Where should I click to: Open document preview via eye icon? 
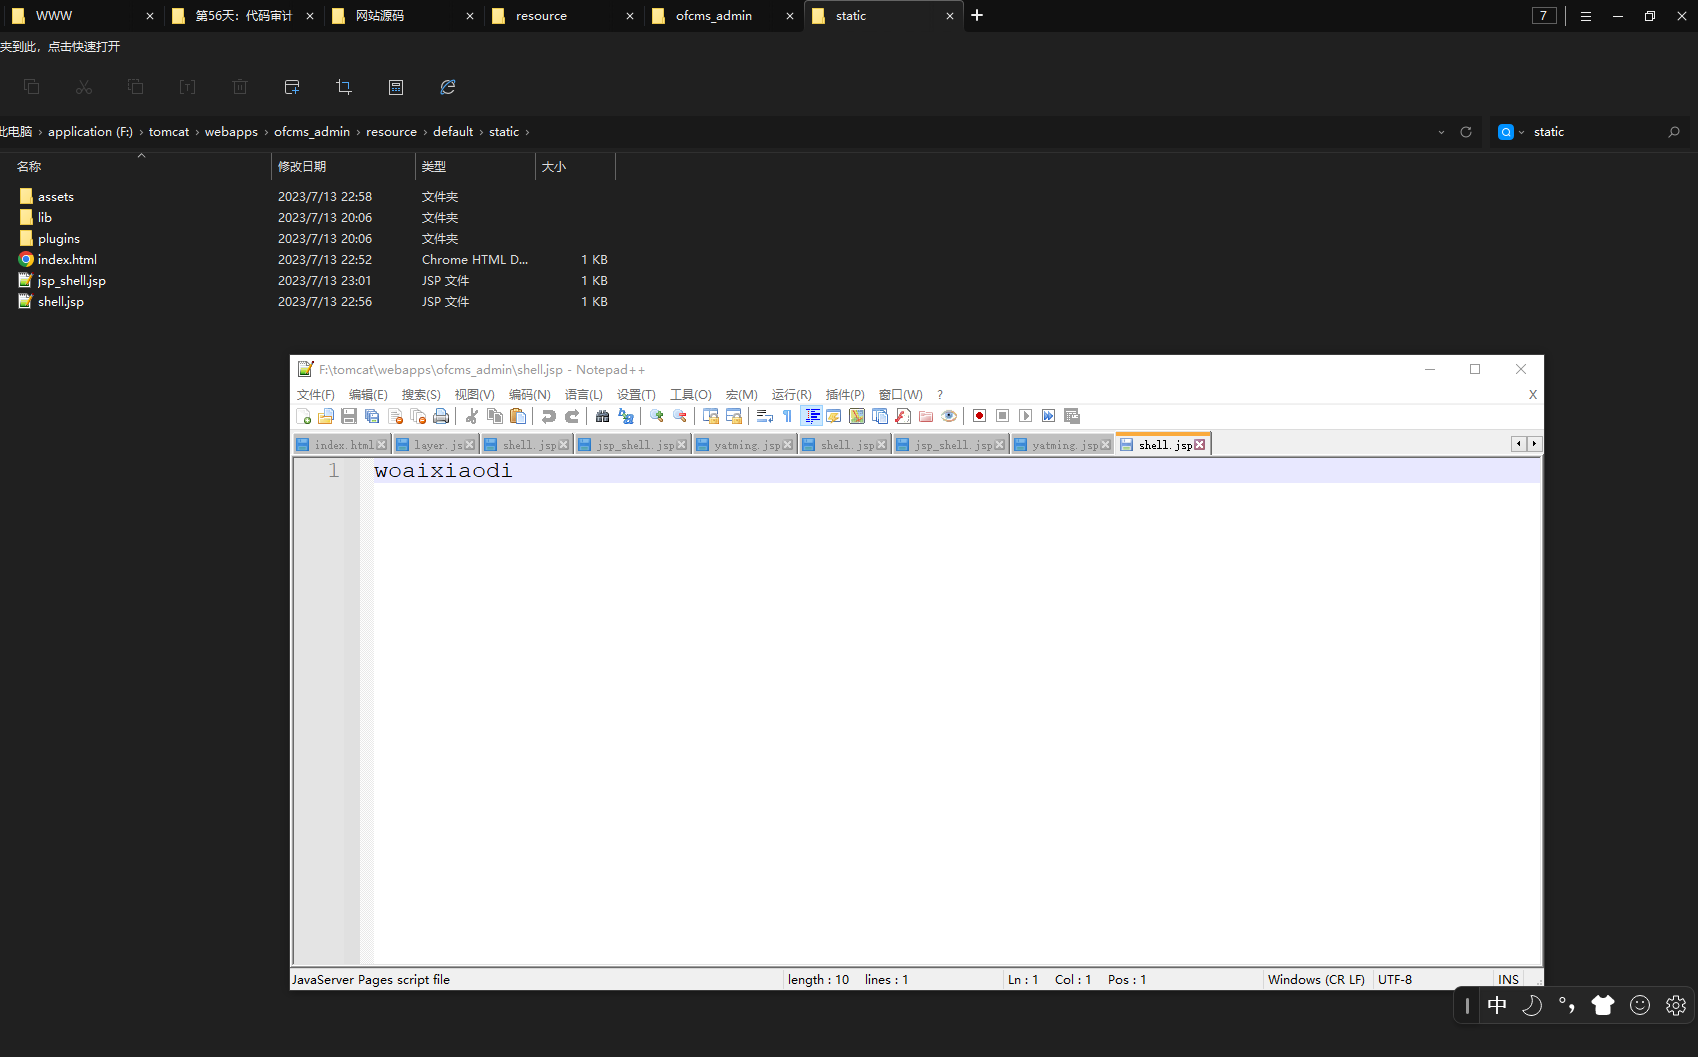click(949, 416)
